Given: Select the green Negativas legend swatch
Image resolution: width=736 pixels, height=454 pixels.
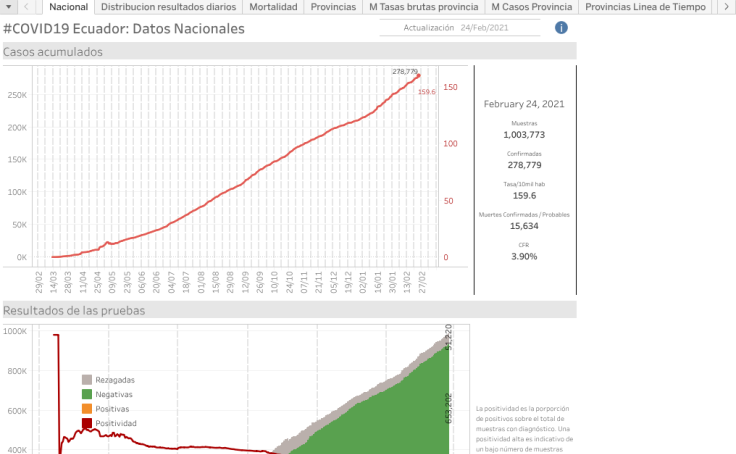Looking at the screenshot, I should click(x=87, y=394).
